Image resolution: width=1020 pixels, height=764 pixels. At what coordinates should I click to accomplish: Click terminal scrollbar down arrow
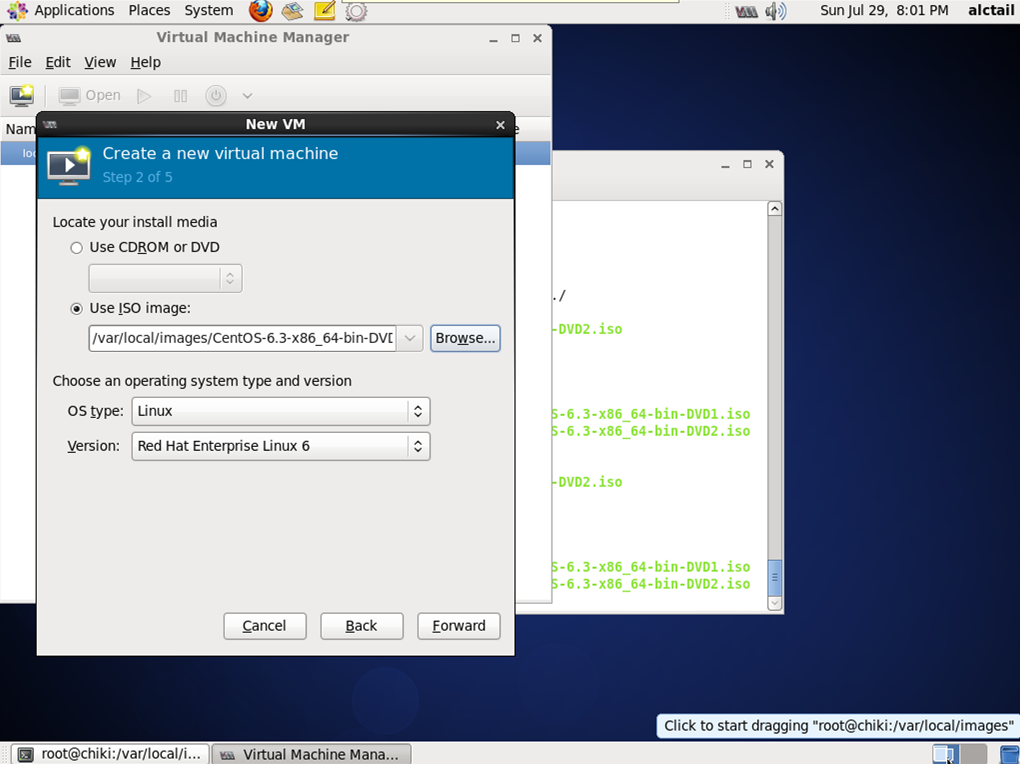[775, 603]
